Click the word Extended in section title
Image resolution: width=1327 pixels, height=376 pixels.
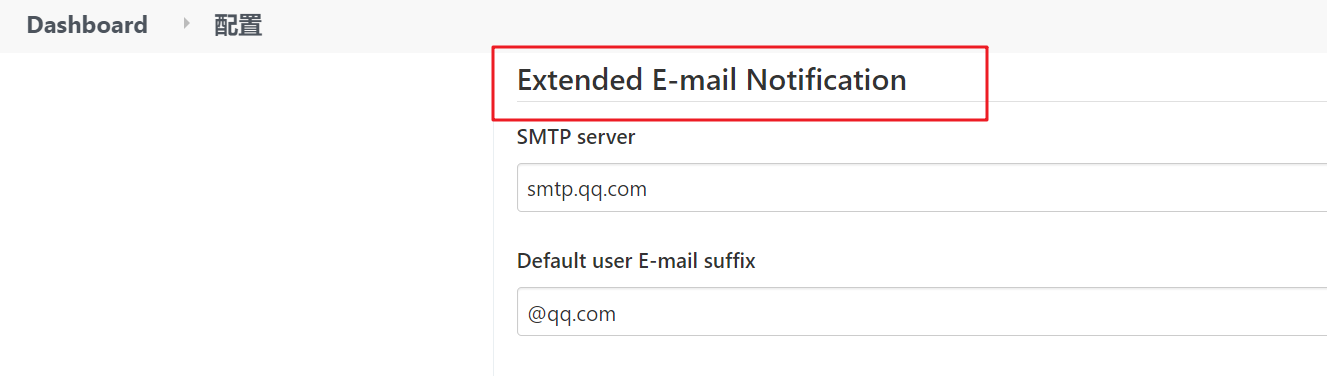[575, 80]
